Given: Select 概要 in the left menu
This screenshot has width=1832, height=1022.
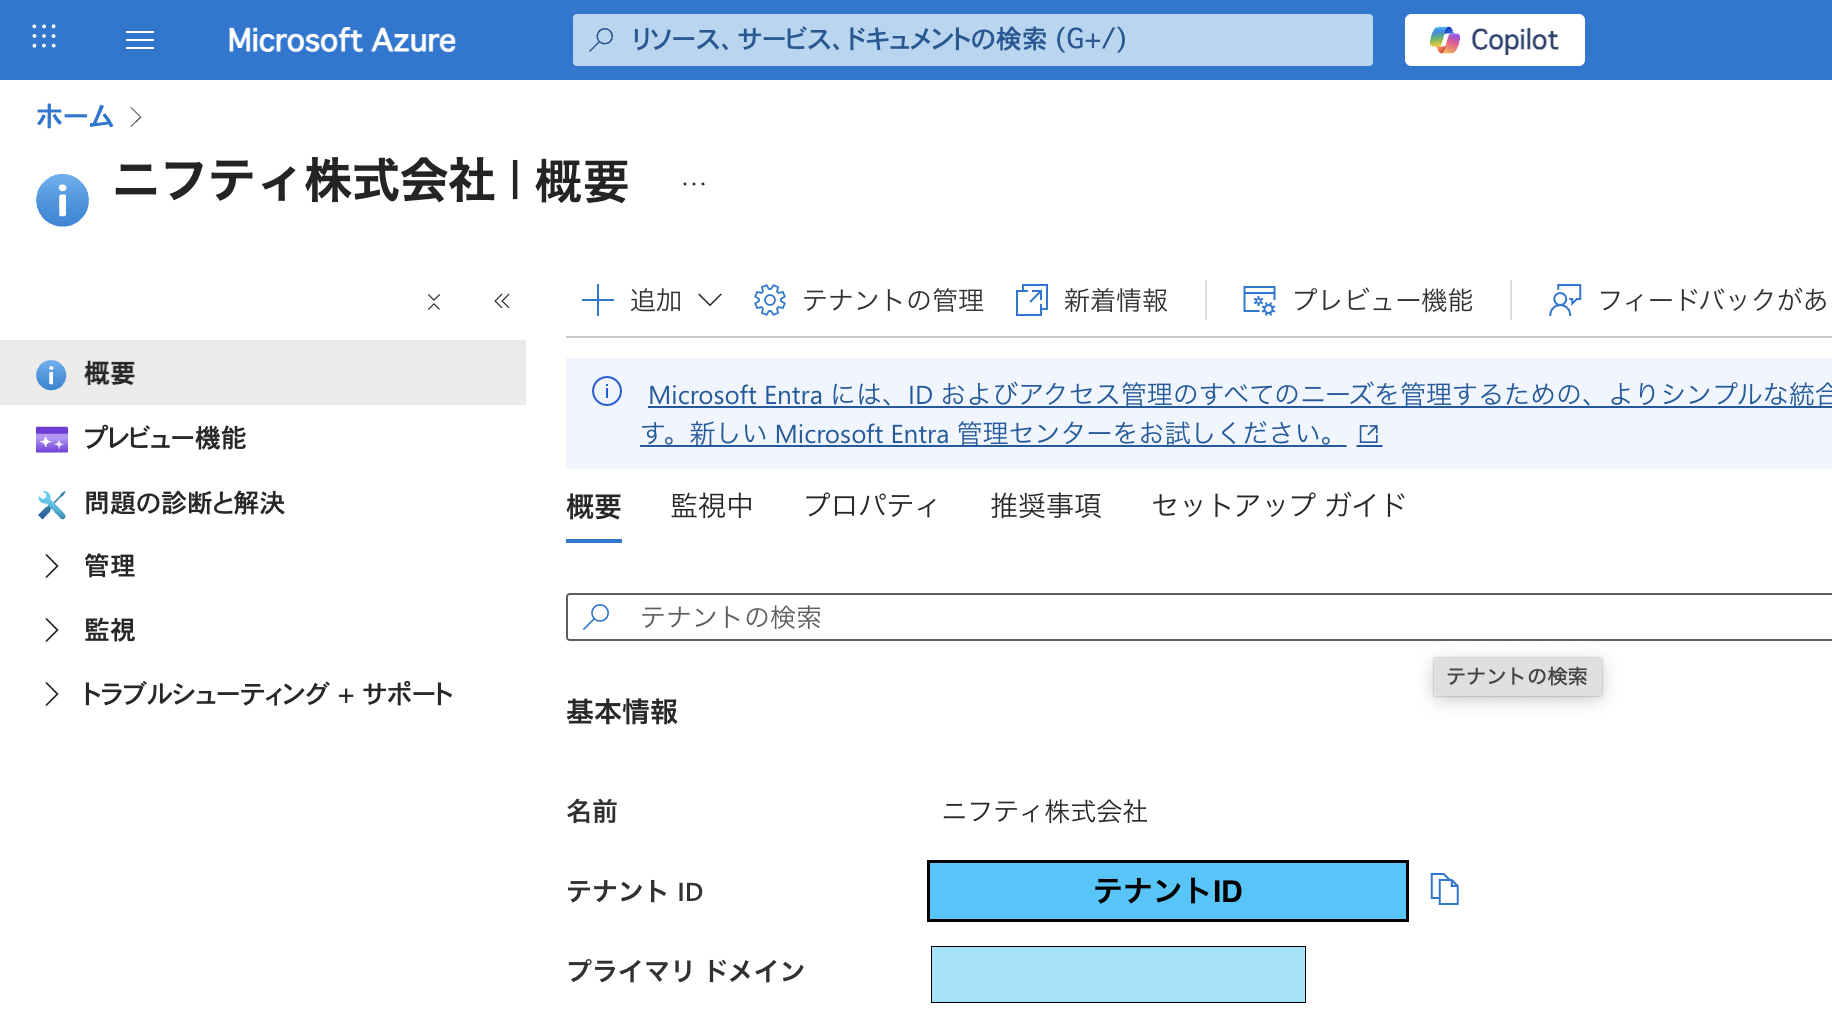Looking at the screenshot, I should coord(263,373).
